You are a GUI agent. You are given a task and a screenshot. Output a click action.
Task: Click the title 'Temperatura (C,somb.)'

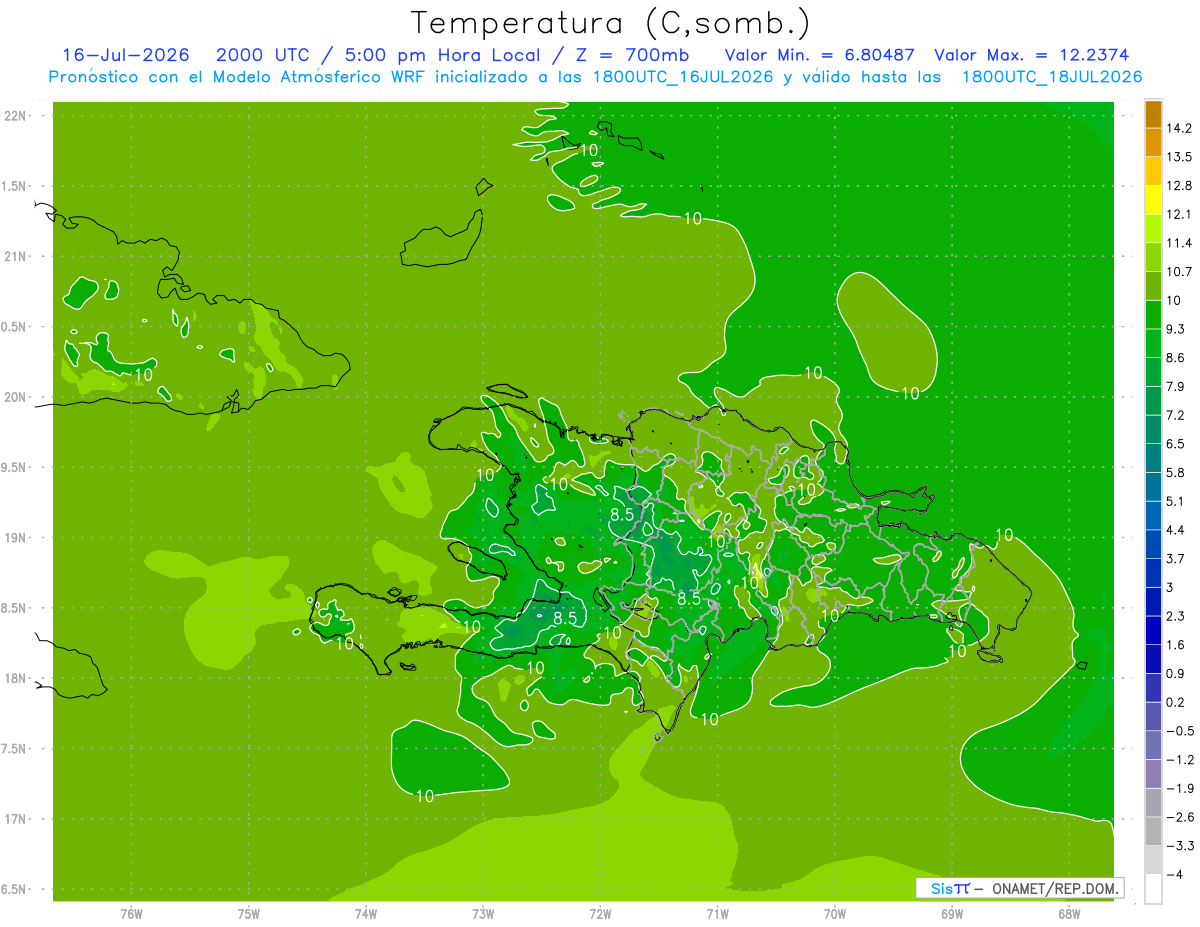[611, 23]
